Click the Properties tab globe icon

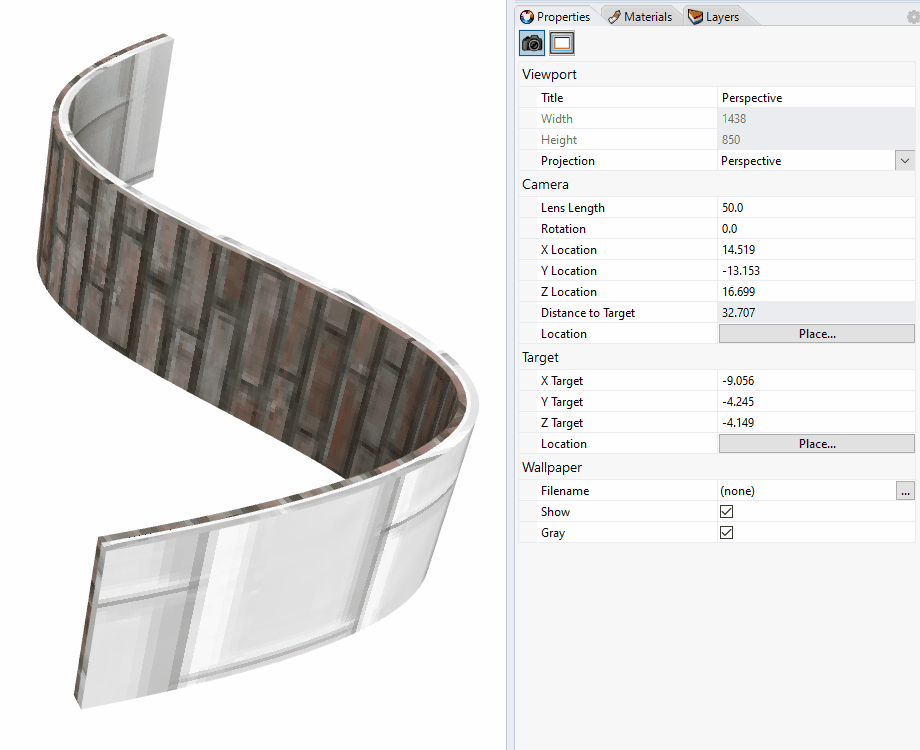527,16
